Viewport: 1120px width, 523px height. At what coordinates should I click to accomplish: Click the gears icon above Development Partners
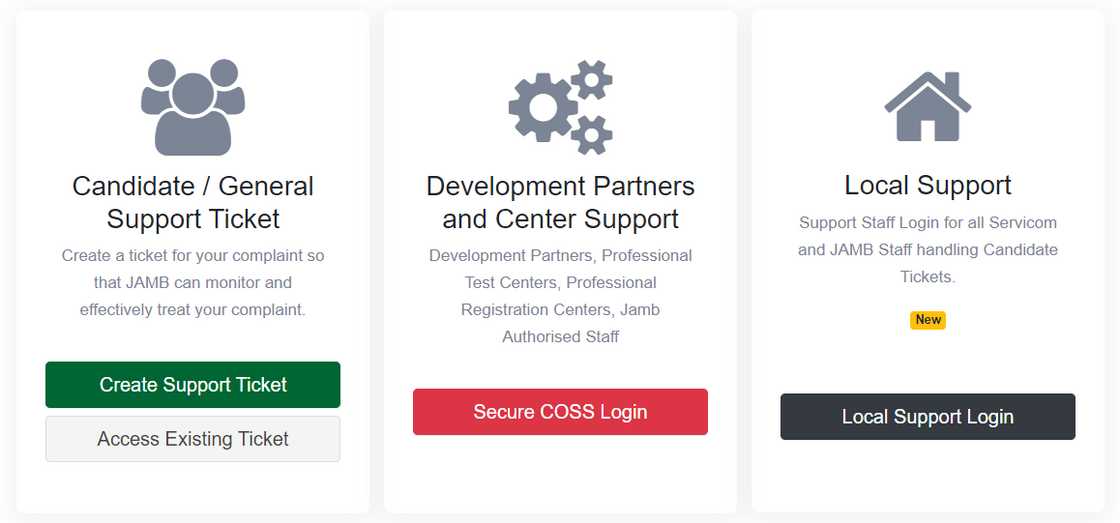(560, 106)
